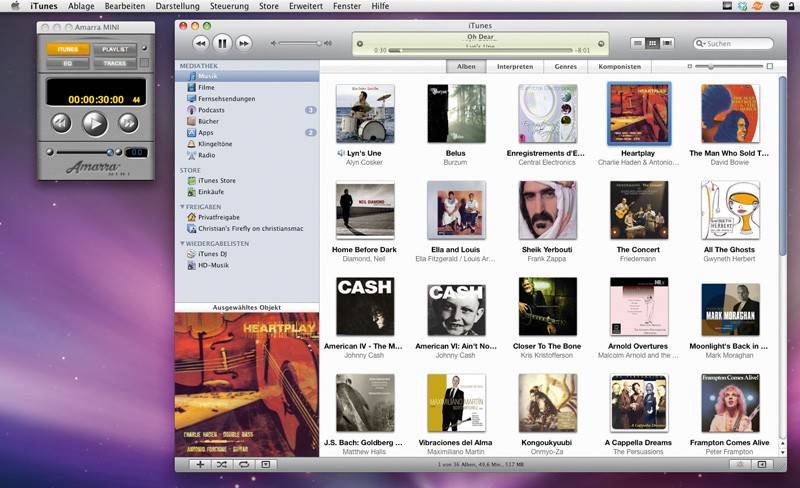Click the circular arrow right of track display

(x=601, y=44)
